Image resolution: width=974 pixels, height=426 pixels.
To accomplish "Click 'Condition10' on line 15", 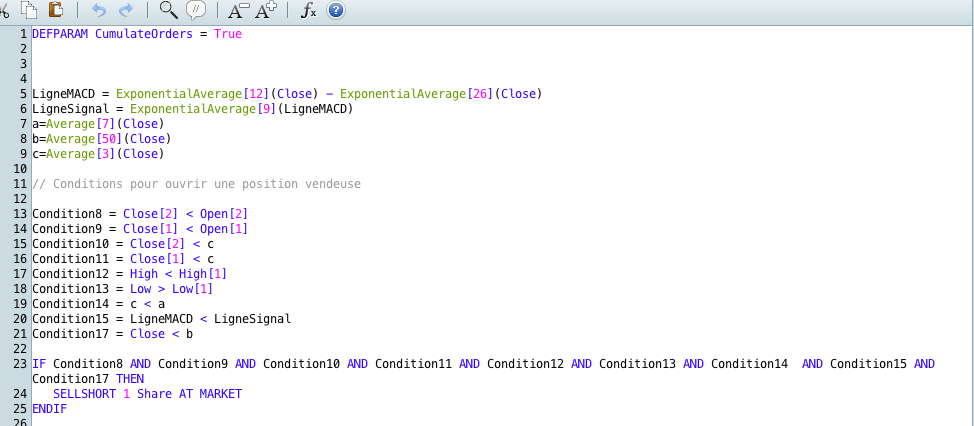I will [x=71, y=243].
